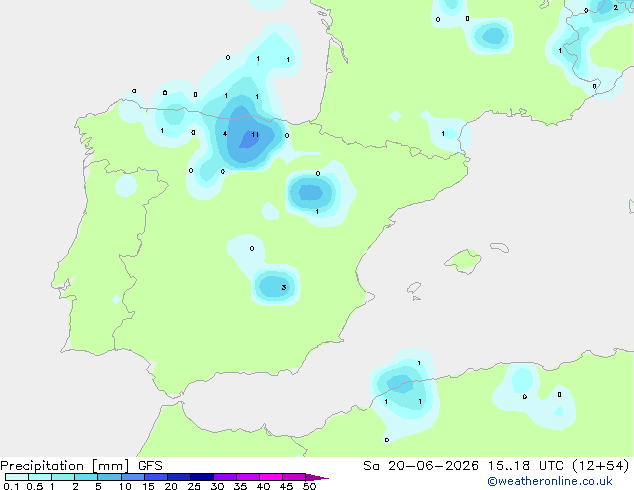Select the '0.5' legend scale label

35,486
